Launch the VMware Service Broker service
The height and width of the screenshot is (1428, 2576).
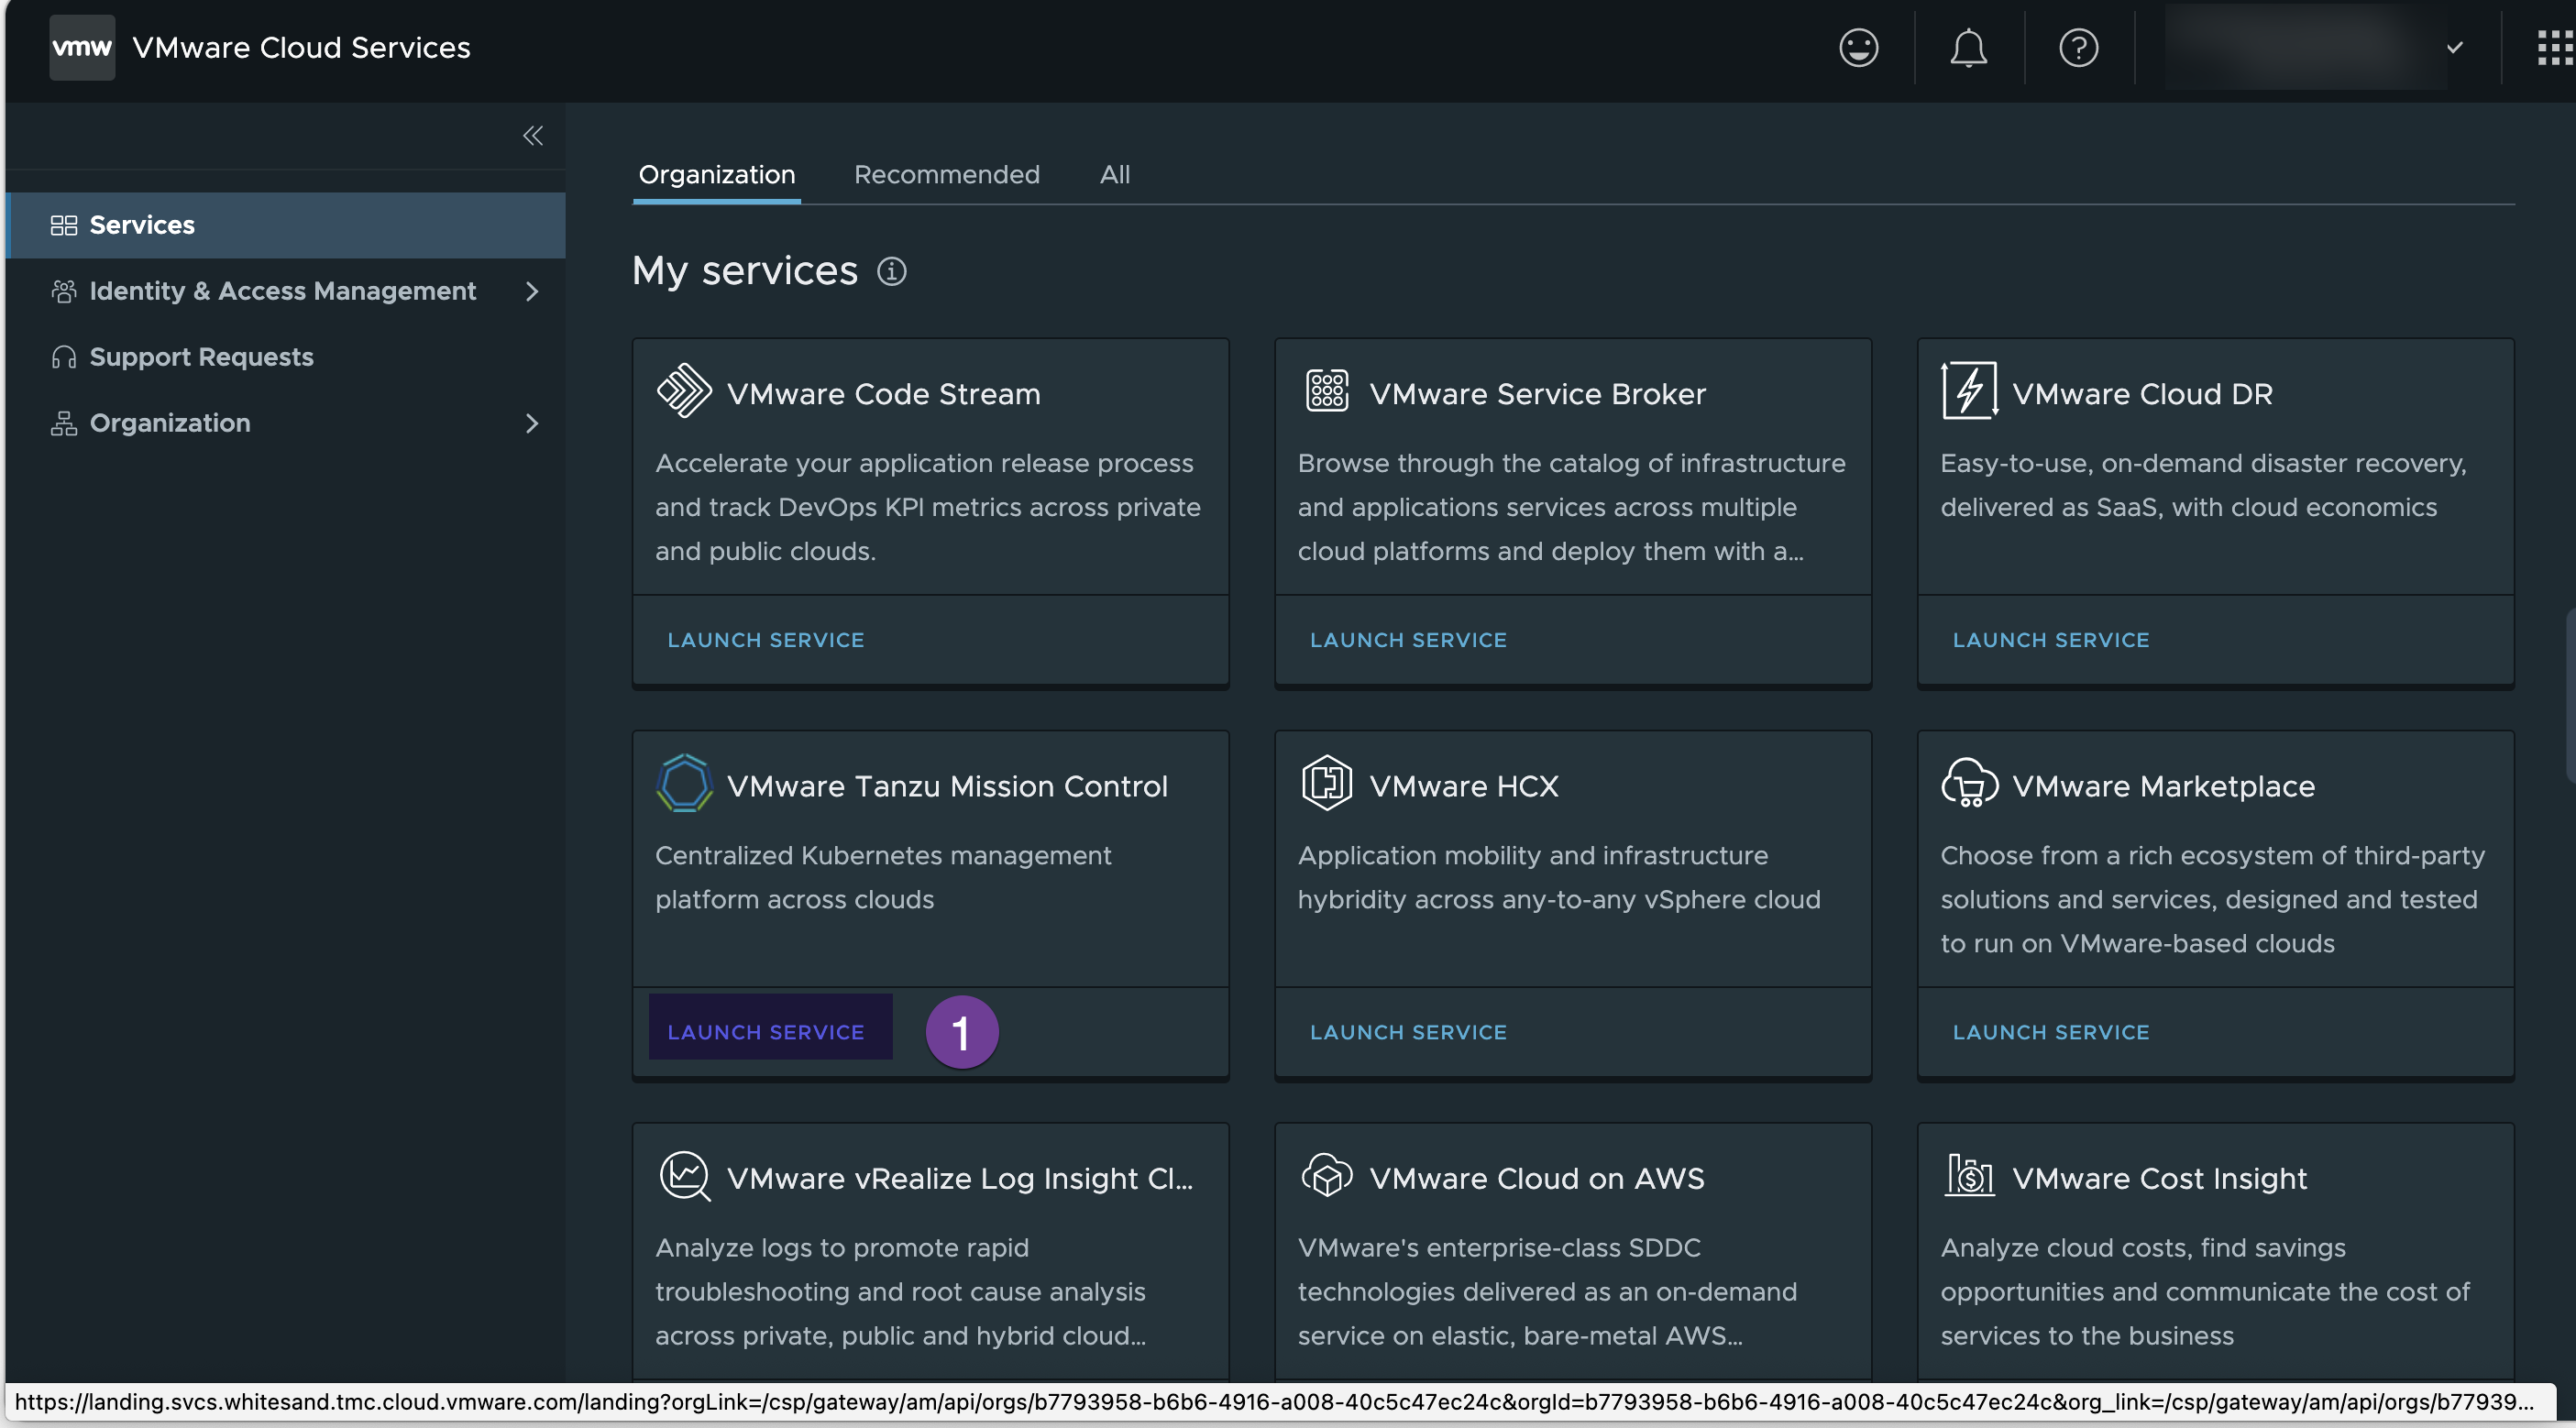[x=1408, y=640]
